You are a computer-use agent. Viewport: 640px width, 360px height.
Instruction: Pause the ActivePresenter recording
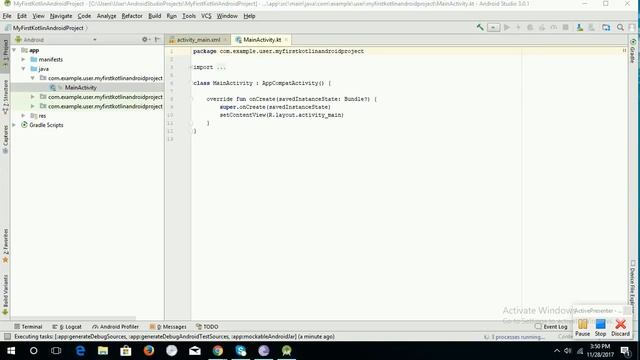[x=582, y=328]
